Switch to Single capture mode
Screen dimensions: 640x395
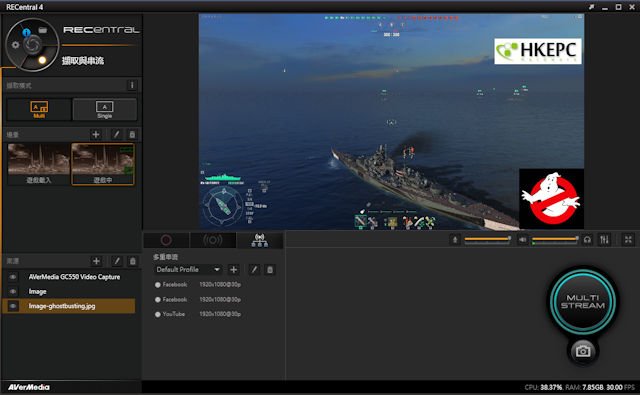(x=104, y=109)
